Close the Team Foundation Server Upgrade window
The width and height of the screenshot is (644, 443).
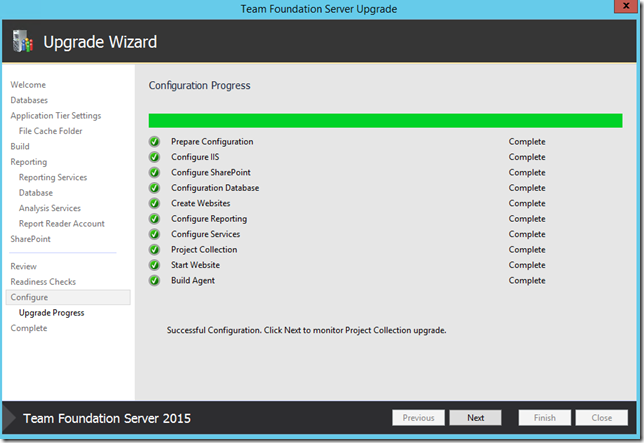(626, 6)
